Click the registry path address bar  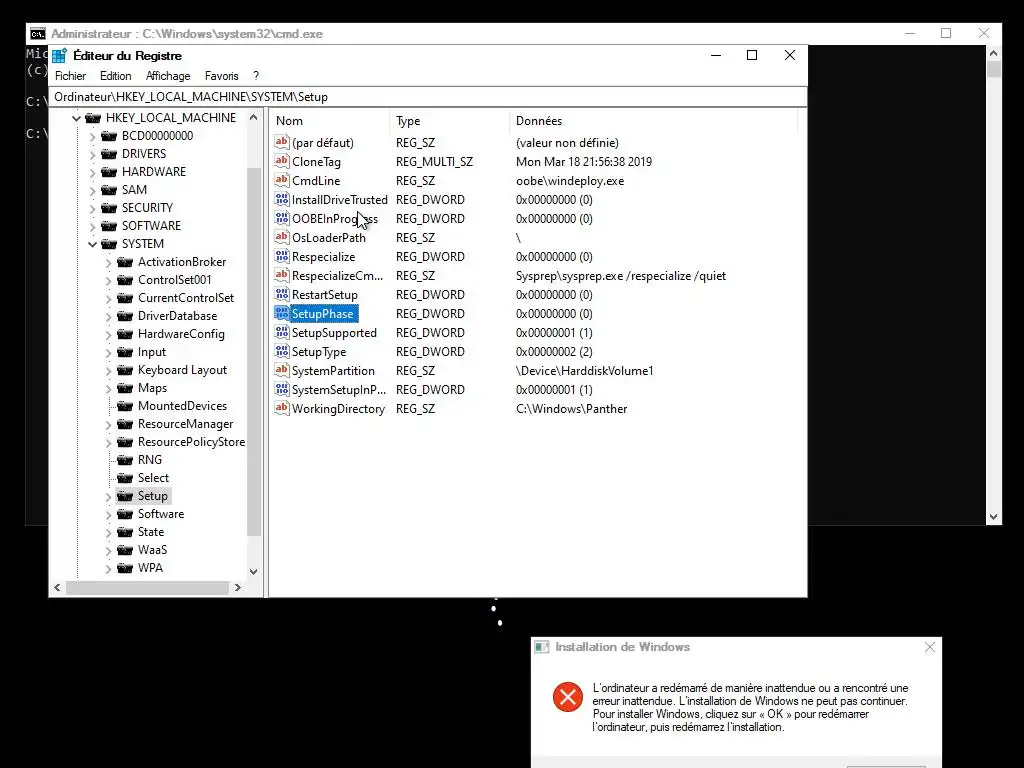click(428, 97)
